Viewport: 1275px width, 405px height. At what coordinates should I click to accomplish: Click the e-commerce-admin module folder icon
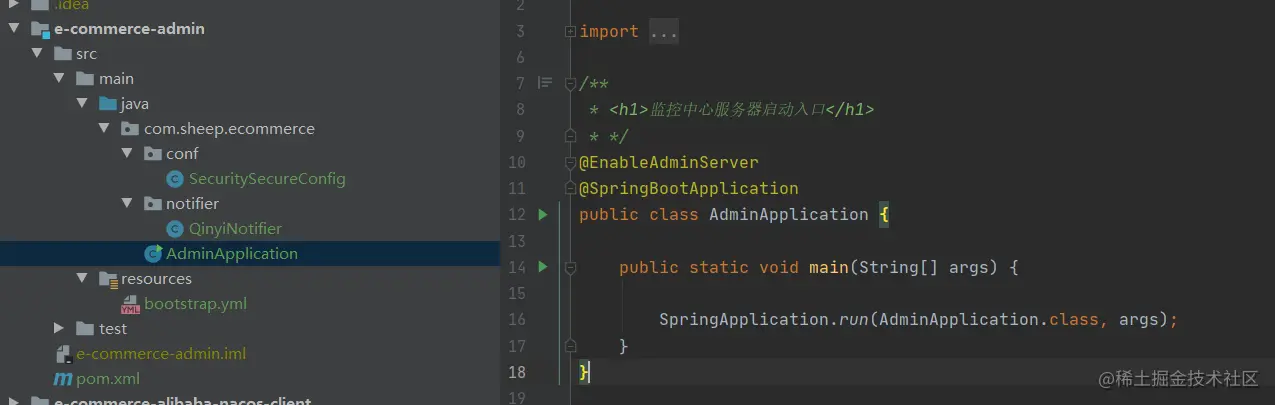[x=40, y=29]
